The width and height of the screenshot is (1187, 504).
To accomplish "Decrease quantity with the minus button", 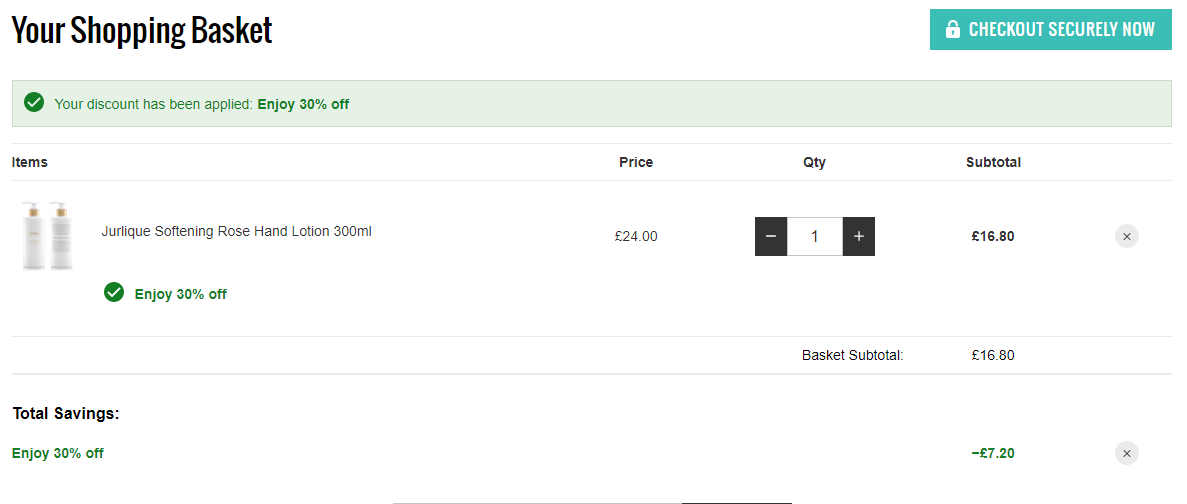I will [x=771, y=236].
